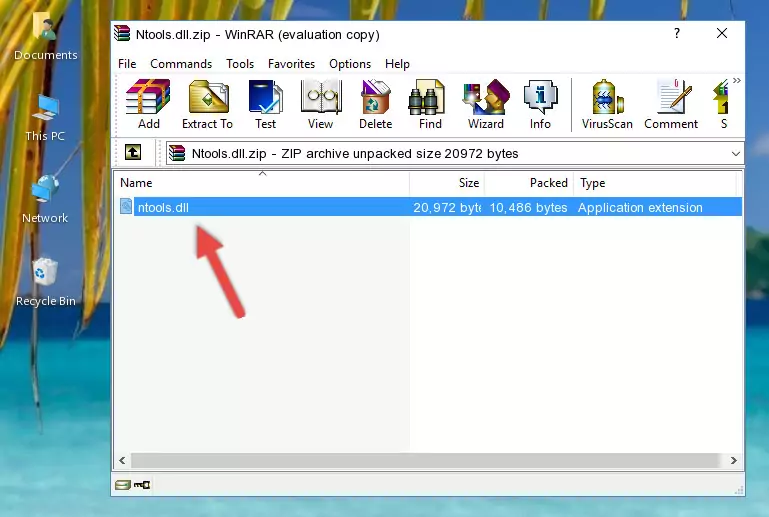Run the Test archive tool
769x517 pixels.
click(265, 104)
